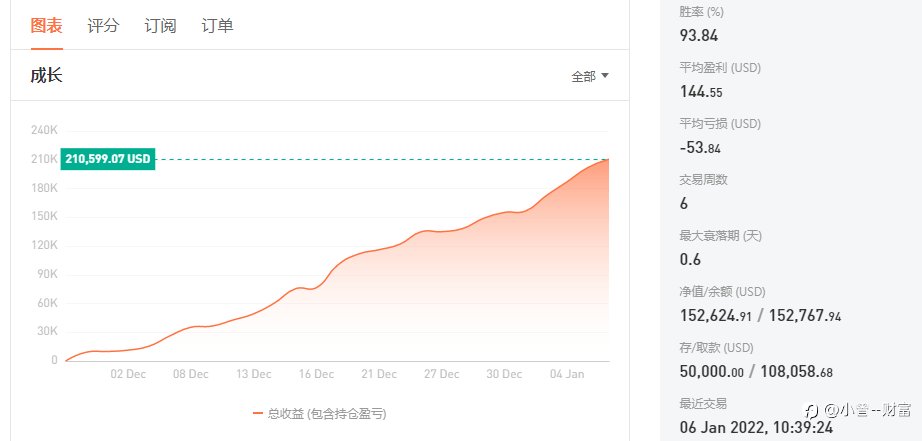Switch to the 评分 tab
The image size is (922, 441).
point(103,26)
